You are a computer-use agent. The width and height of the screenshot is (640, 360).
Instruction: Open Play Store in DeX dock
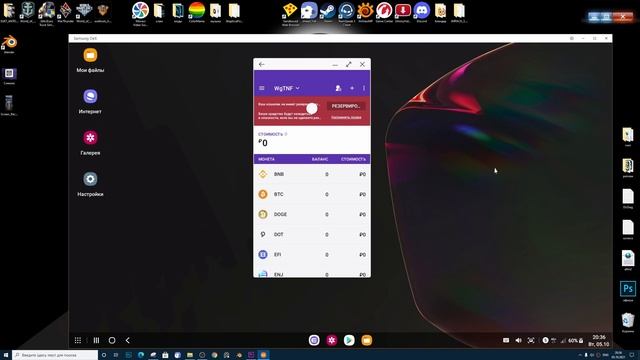[x=349, y=340]
